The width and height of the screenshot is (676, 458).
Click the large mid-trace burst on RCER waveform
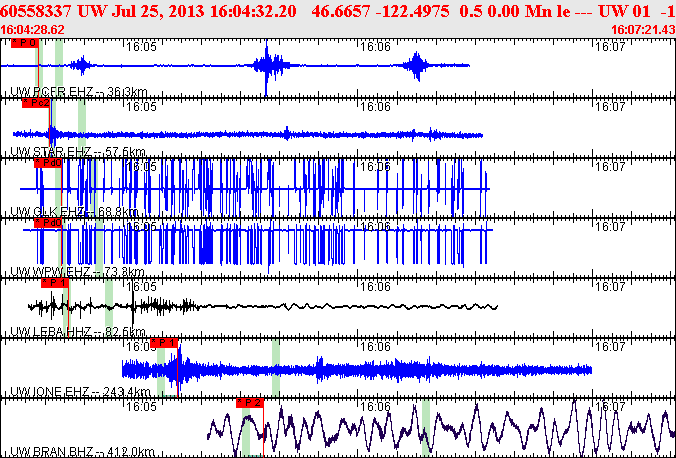click(267, 67)
